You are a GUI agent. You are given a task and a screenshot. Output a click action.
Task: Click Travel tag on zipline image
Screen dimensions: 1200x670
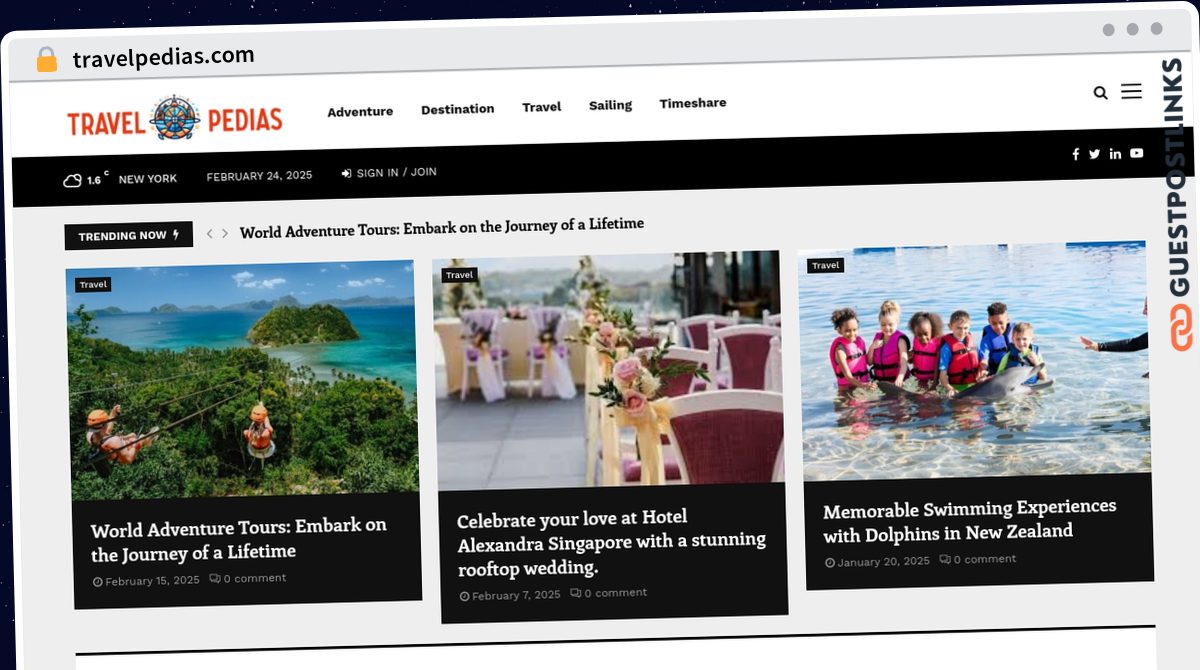pos(93,285)
